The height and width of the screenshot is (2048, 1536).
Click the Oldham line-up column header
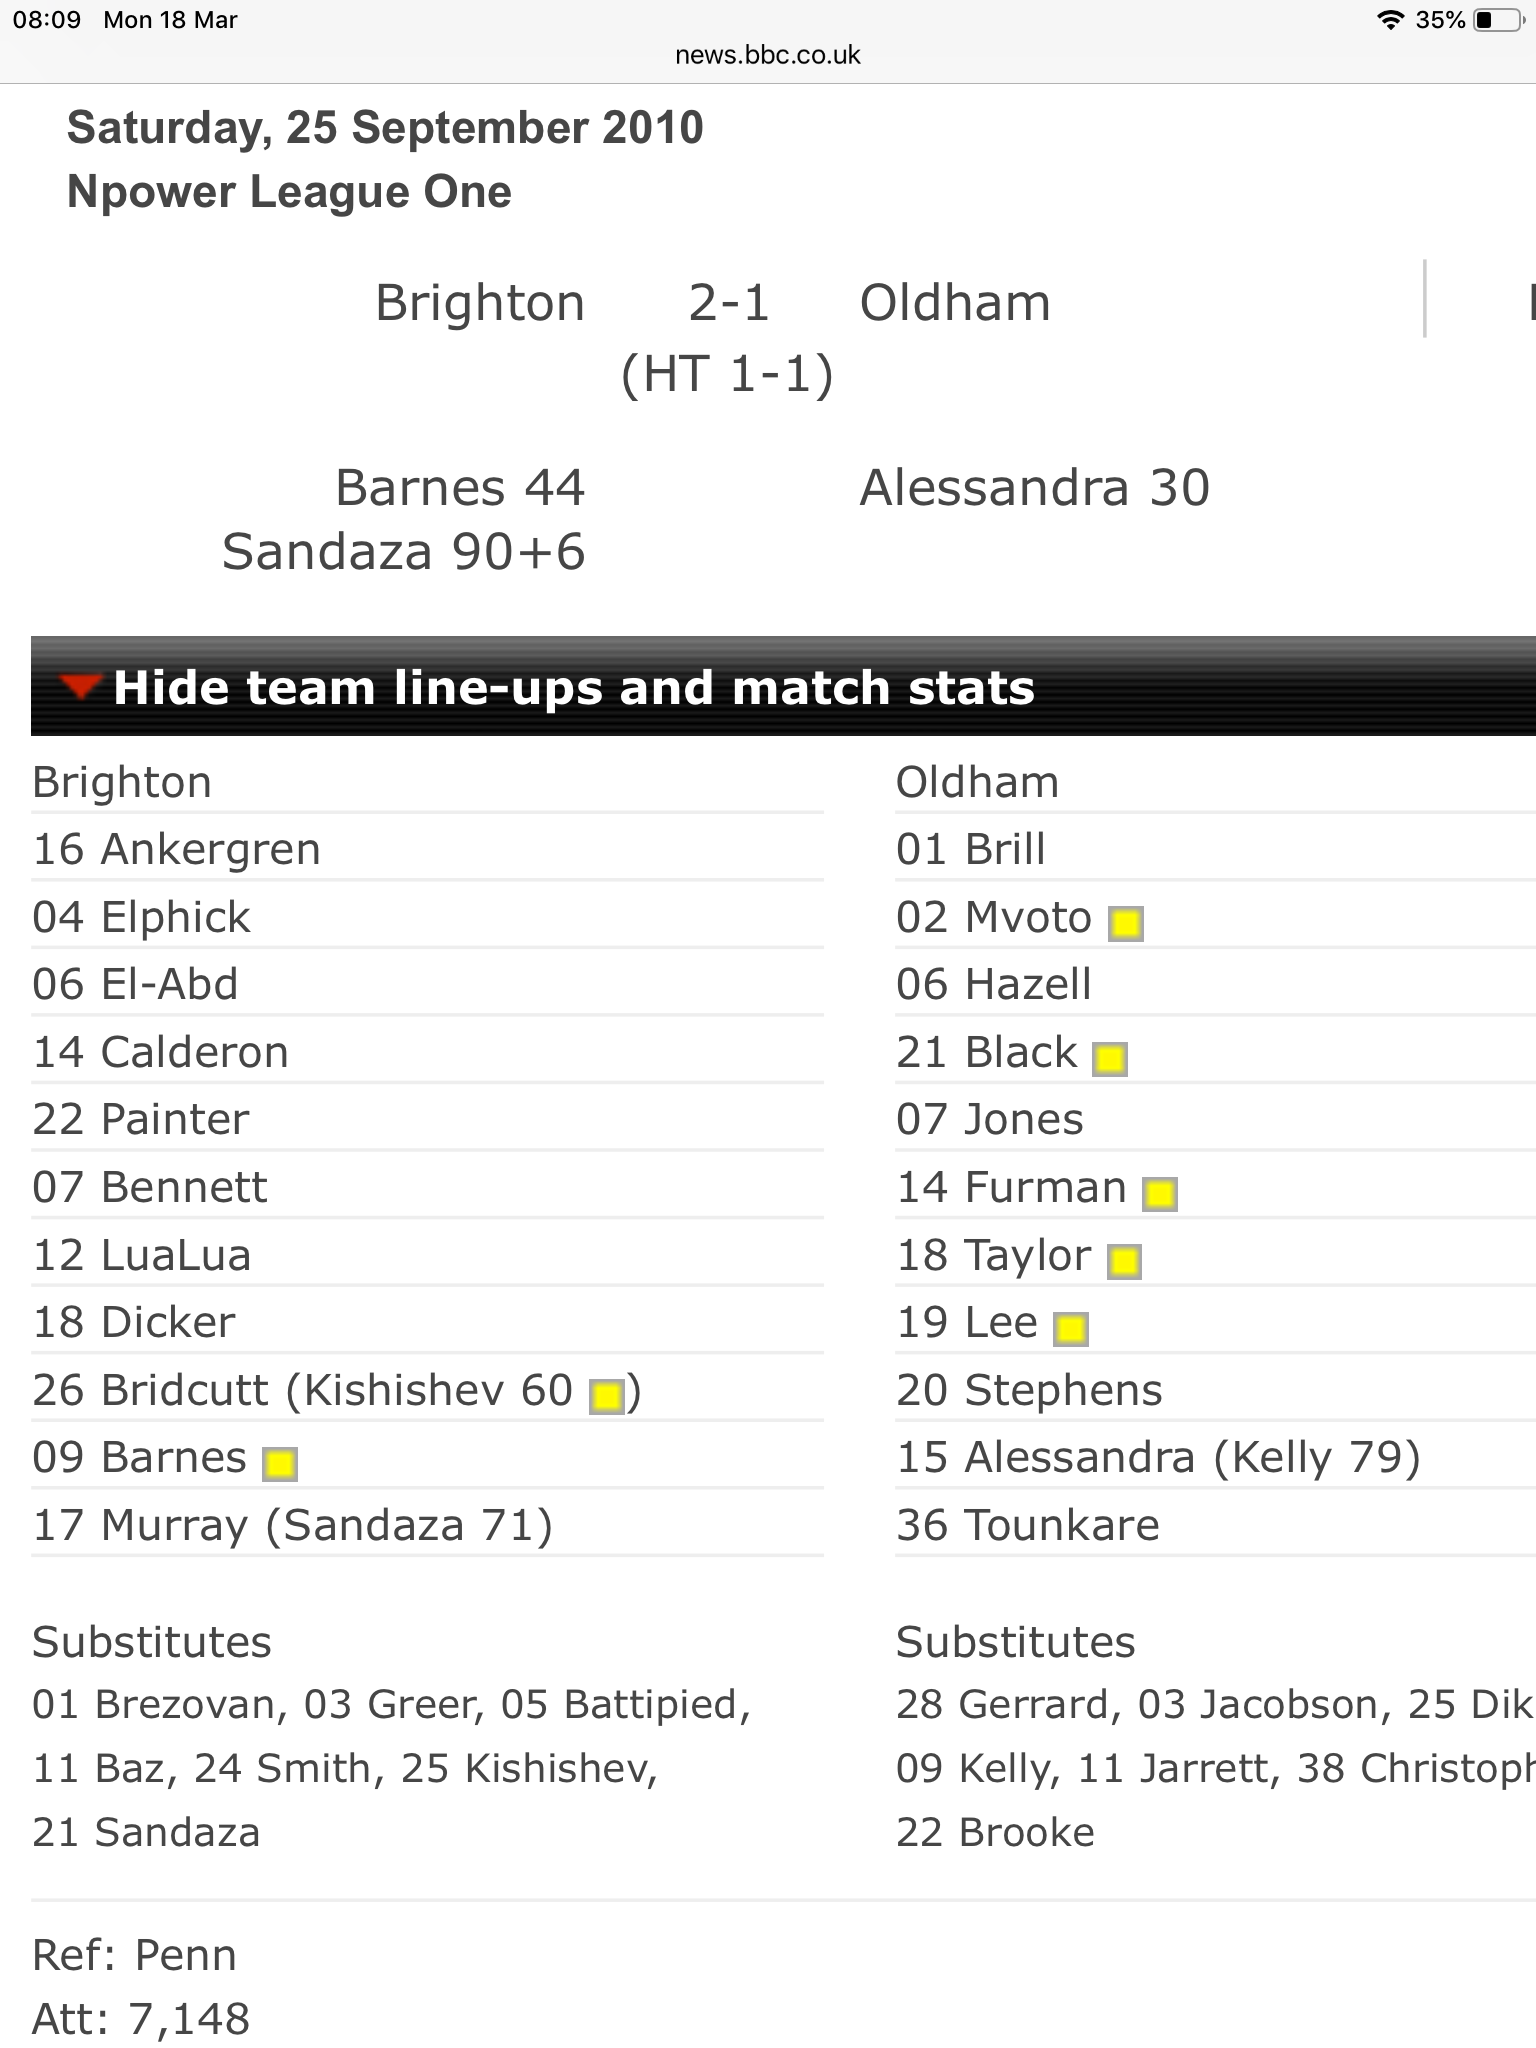pos(977,782)
